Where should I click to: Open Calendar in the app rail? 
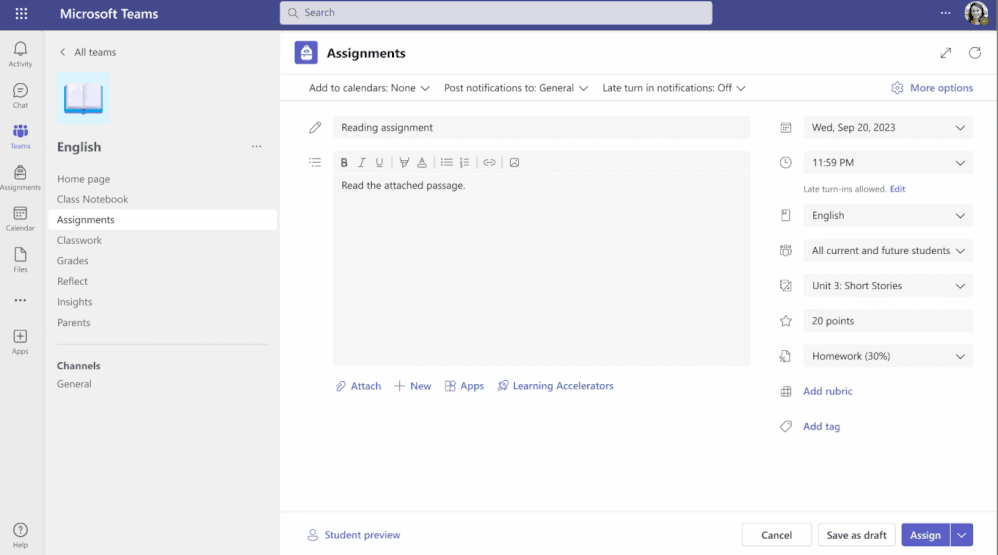click(20, 218)
